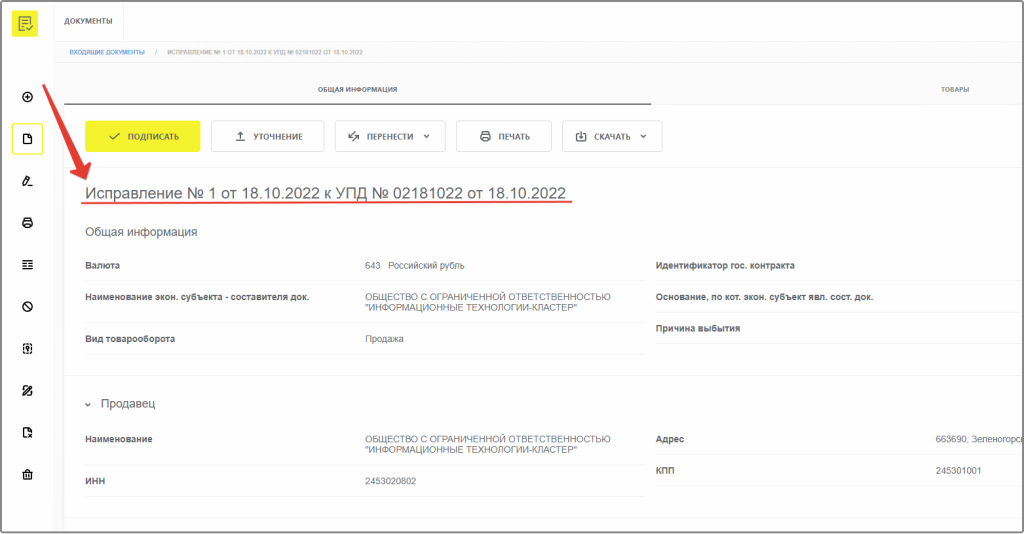This screenshot has height=534, width=1024.
Task: Click the ИНН field label
Action: pyautogui.click(x=95, y=481)
